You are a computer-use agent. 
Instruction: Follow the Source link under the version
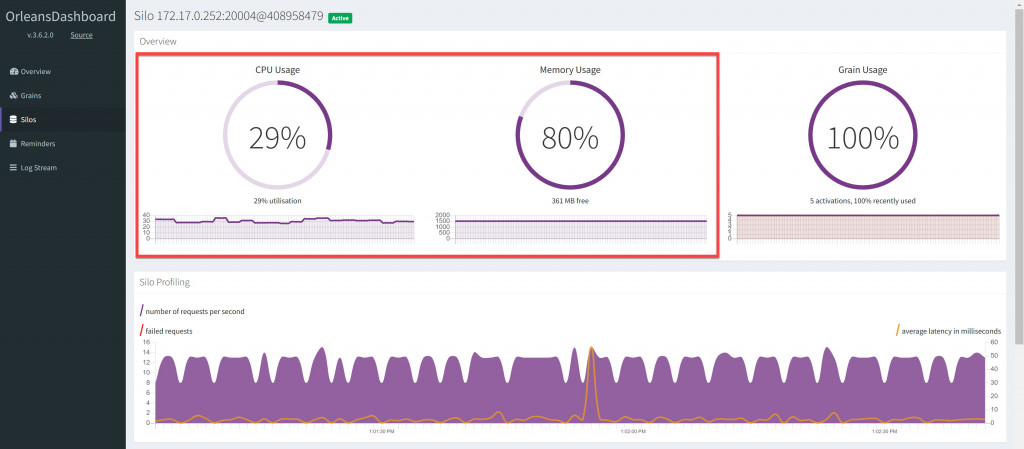82,35
